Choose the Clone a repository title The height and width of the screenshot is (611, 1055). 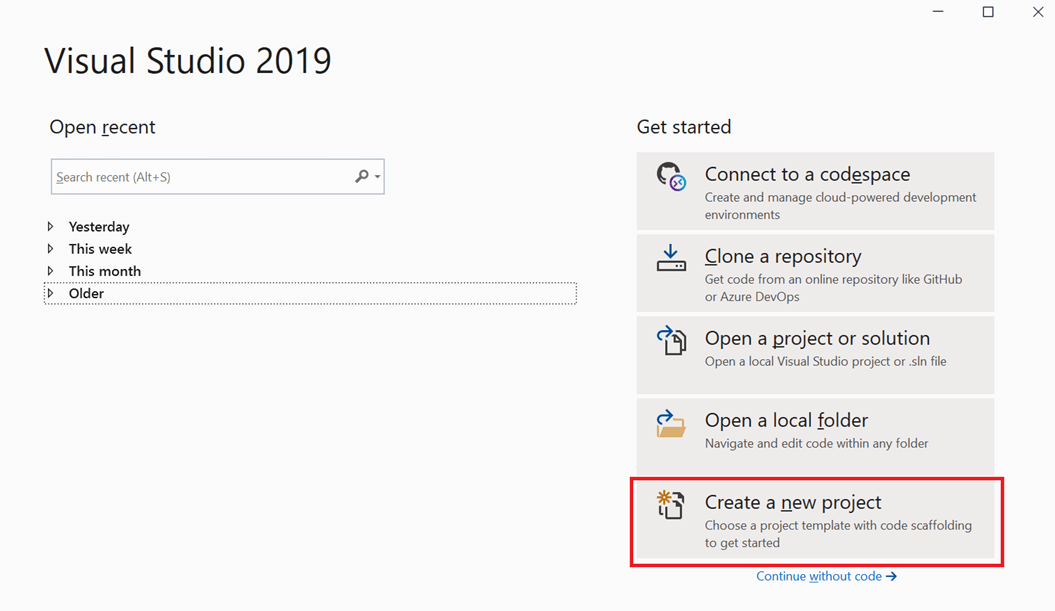[x=783, y=256]
